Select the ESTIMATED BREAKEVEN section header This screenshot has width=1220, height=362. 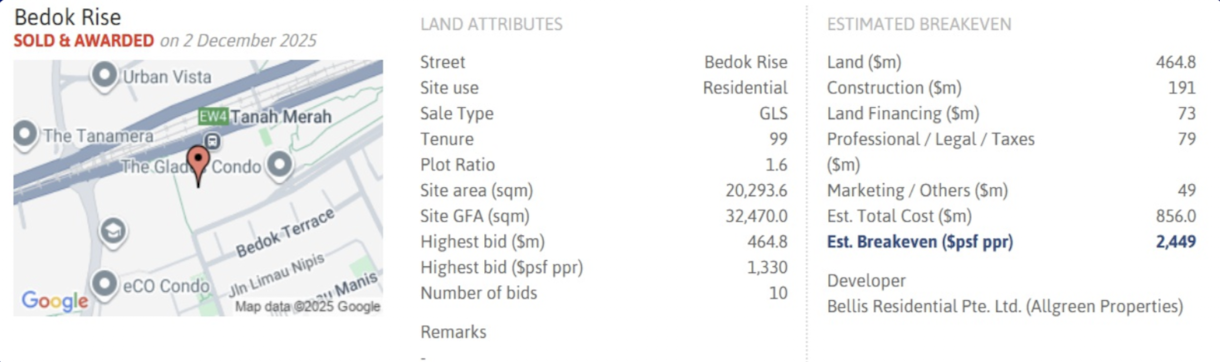click(x=919, y=24)
